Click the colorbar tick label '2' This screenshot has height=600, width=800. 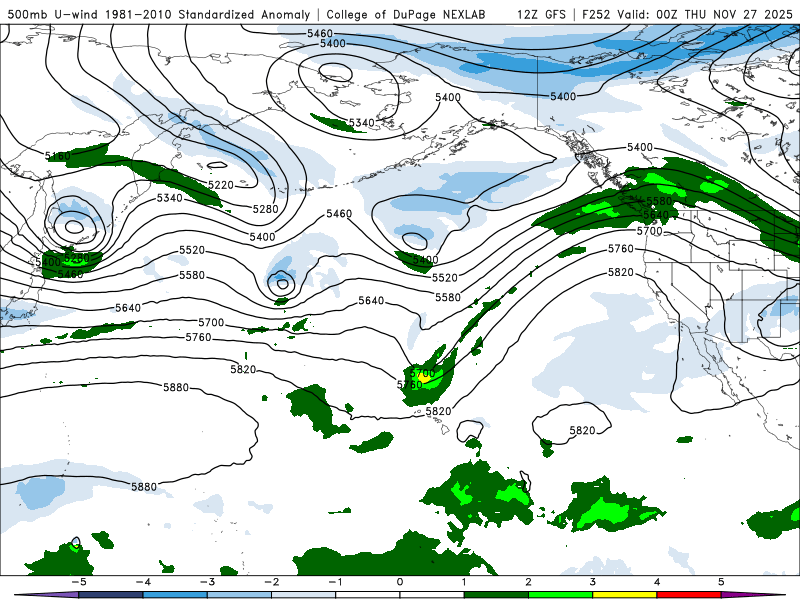(528, 582)
